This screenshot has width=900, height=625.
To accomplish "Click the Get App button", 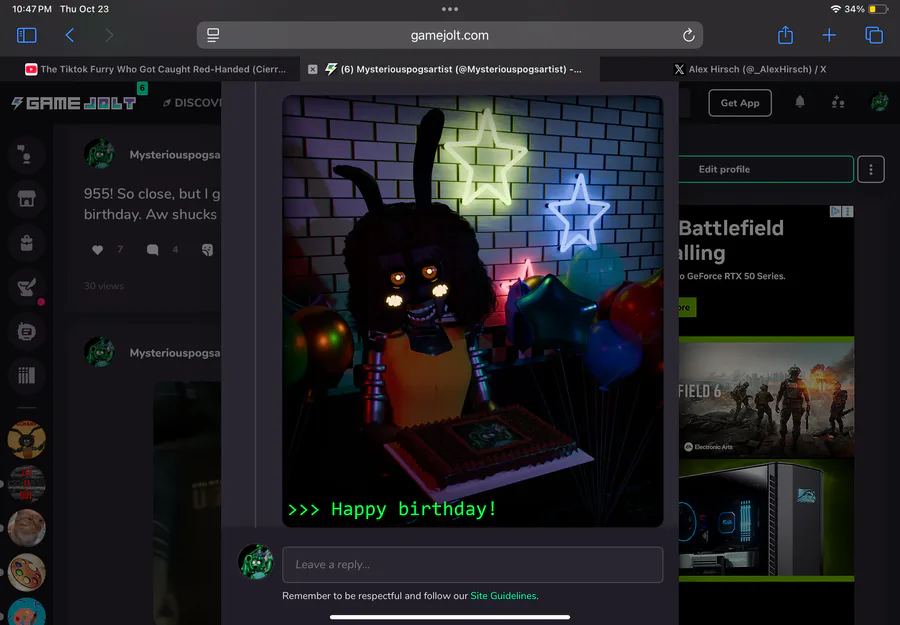I will pos(740,103).
